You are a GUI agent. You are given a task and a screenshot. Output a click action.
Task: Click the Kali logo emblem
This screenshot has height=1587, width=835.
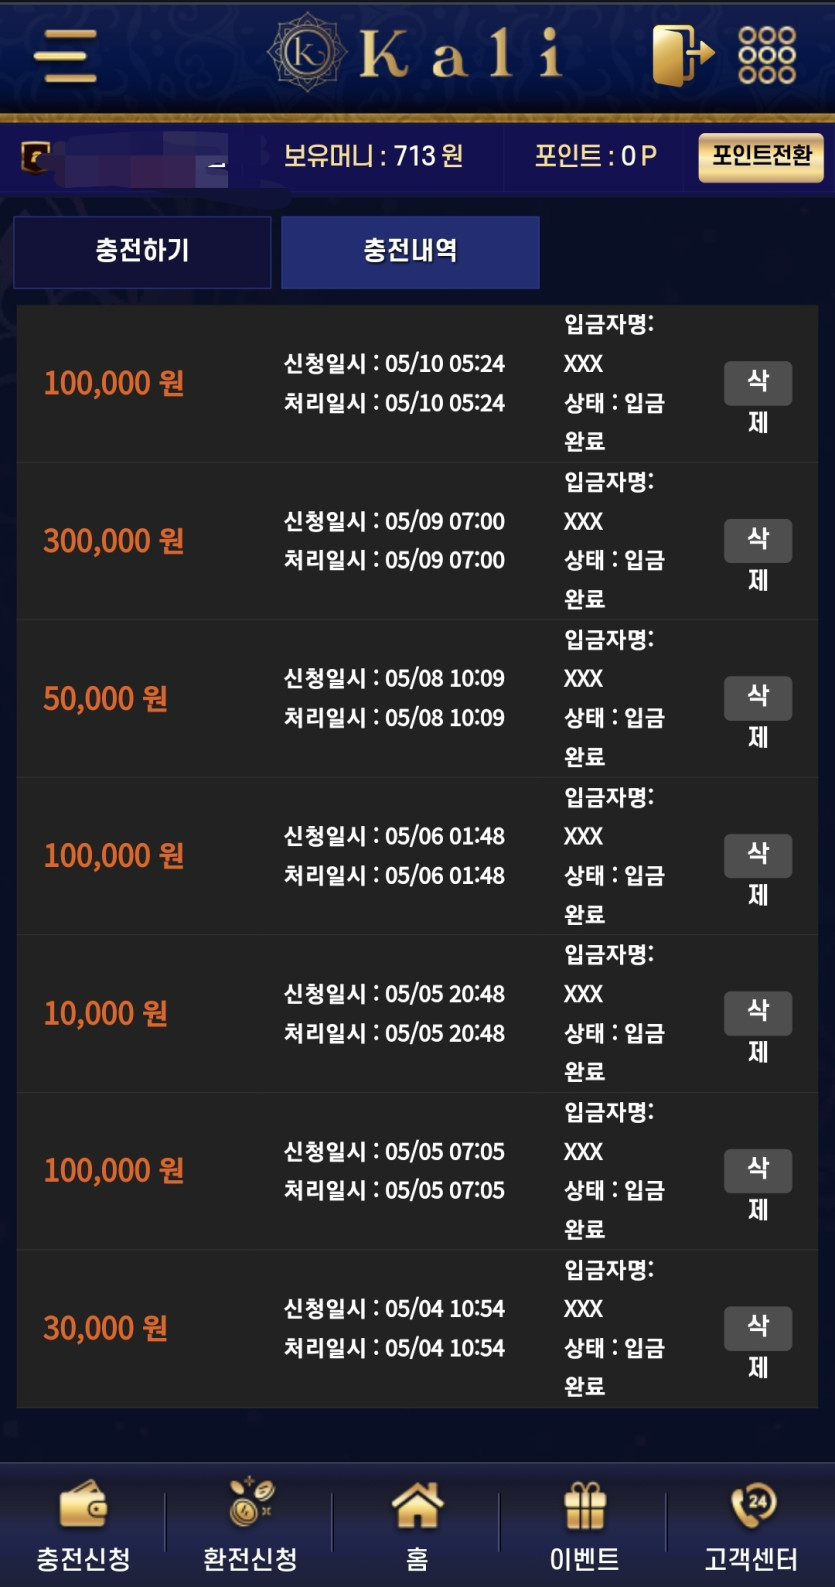306,52
